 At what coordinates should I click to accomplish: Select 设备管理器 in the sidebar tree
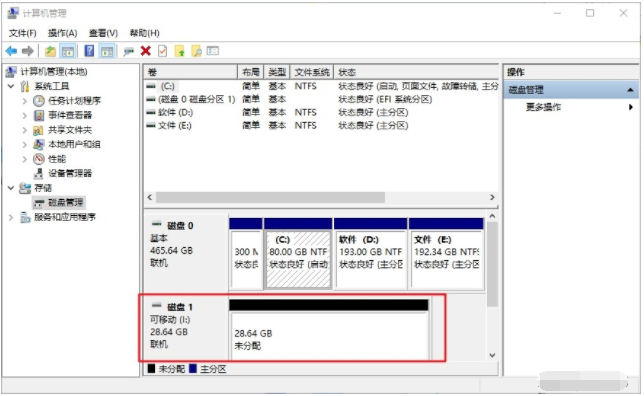(x=70, y=173)
